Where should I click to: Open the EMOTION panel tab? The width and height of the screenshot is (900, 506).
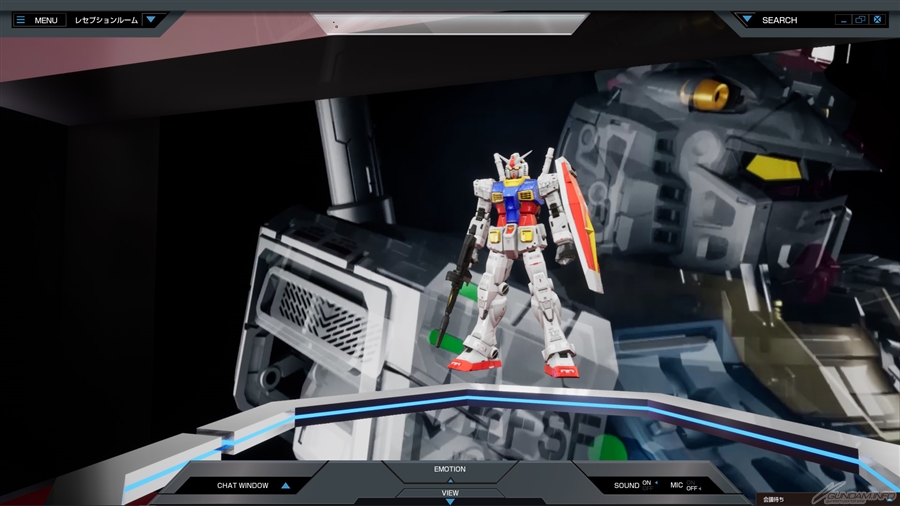(449, 469)
